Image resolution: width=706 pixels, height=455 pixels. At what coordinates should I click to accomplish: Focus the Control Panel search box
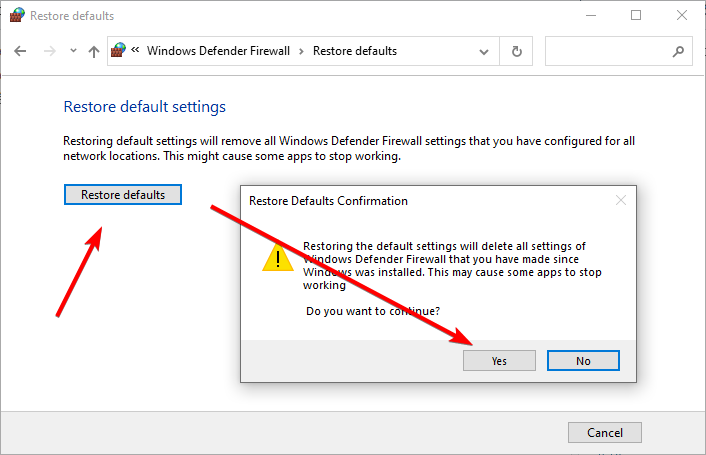[x=619, y=51]
